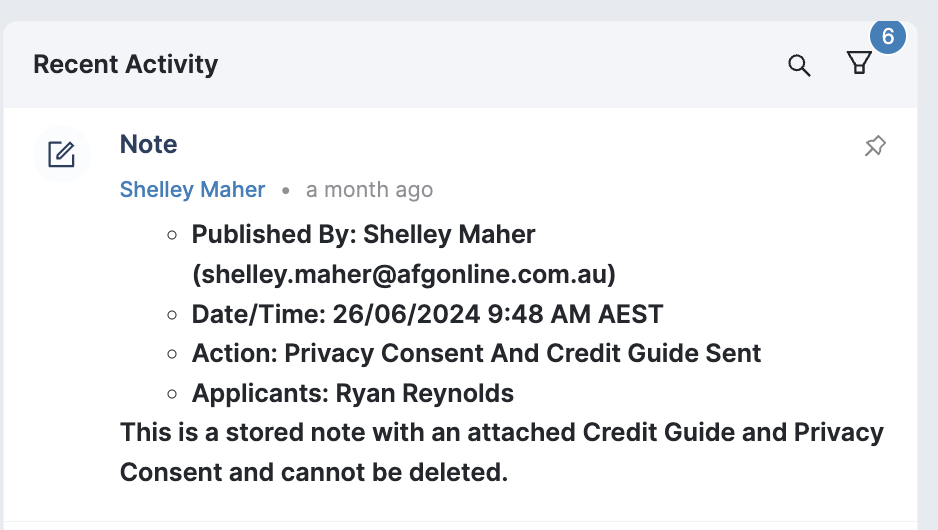Click the Date/Time 26/06/2024 line
Image resolution: width=938 pixels, height=530 pixels.
tap(427, 314)
